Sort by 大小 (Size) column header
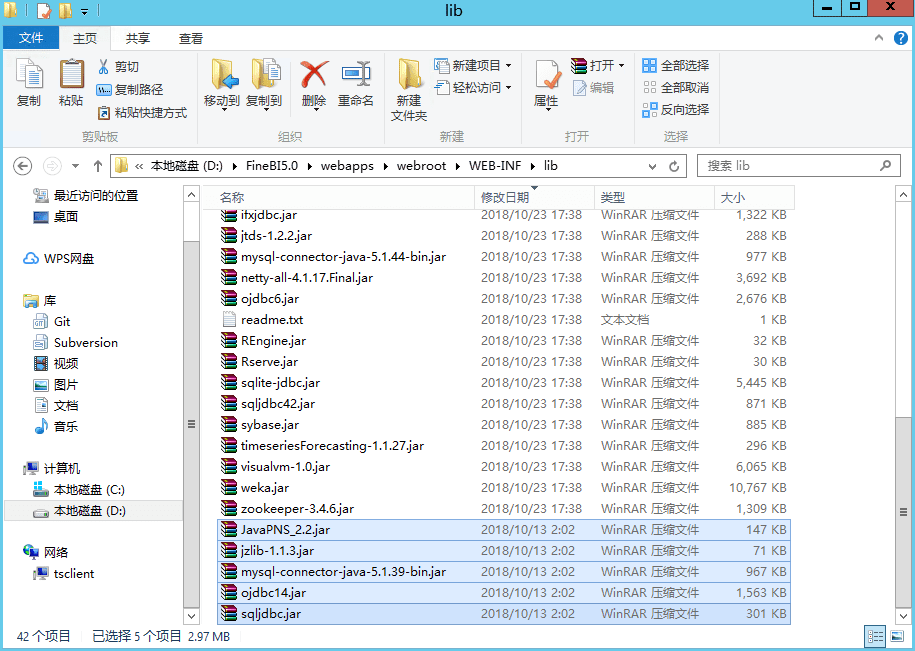915x651 pixels. pos(755,198)
